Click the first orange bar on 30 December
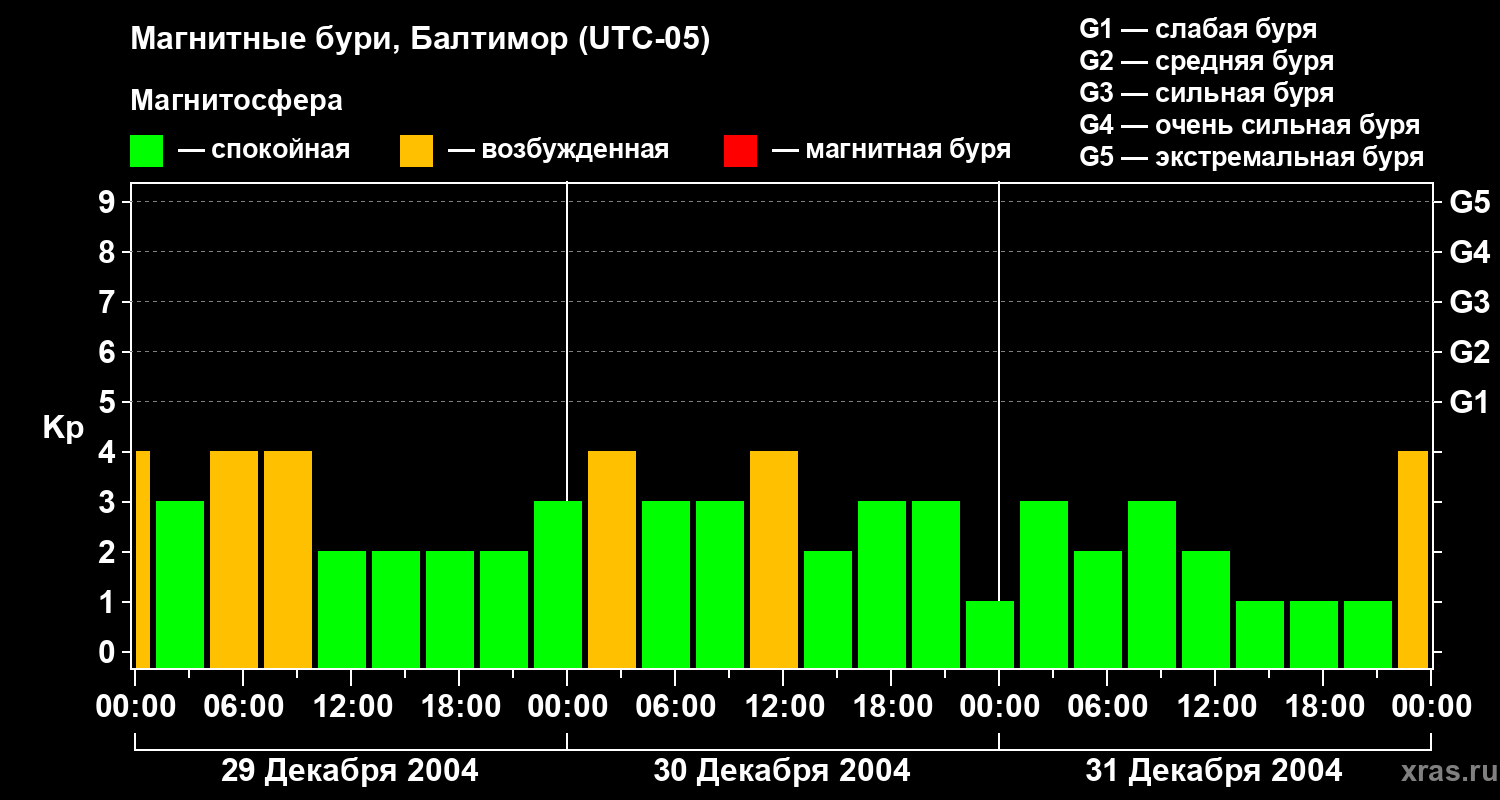Screen dimensions: 1500x800 coord(612,559)
